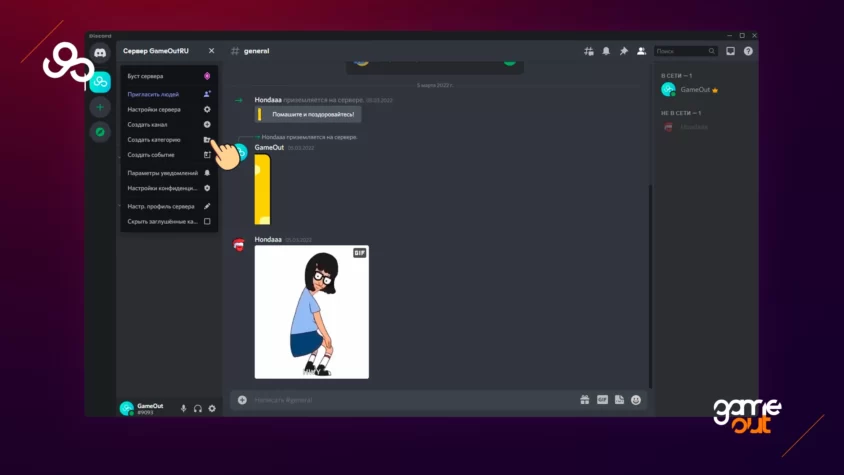The height and width of the screenshot is (475, 844).
Task: Open Параметры уведомлений menu entry
Action: point(169,173)
